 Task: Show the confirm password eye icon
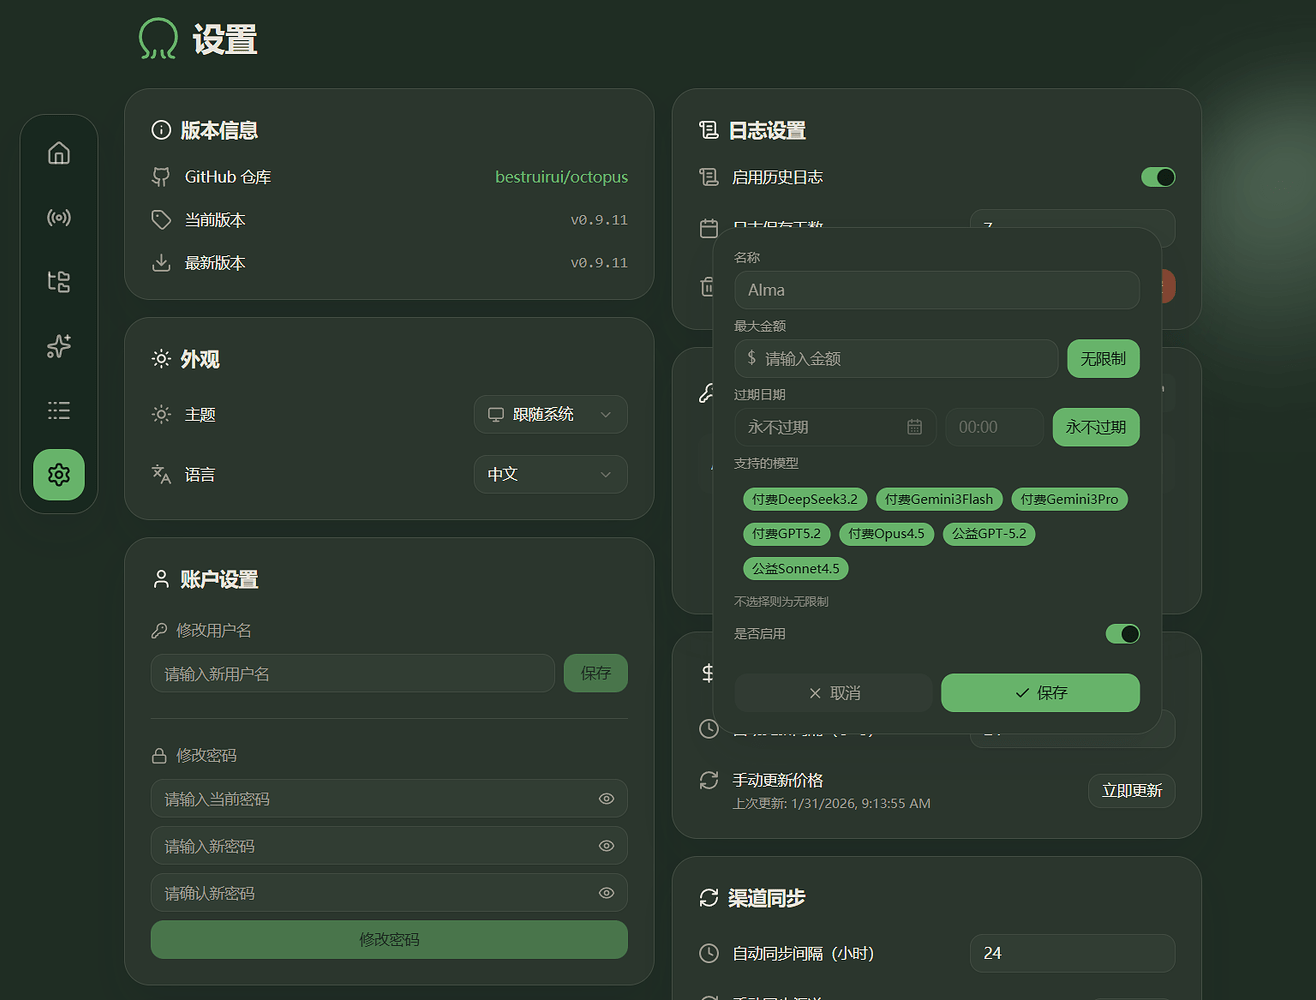click(606, 893)
